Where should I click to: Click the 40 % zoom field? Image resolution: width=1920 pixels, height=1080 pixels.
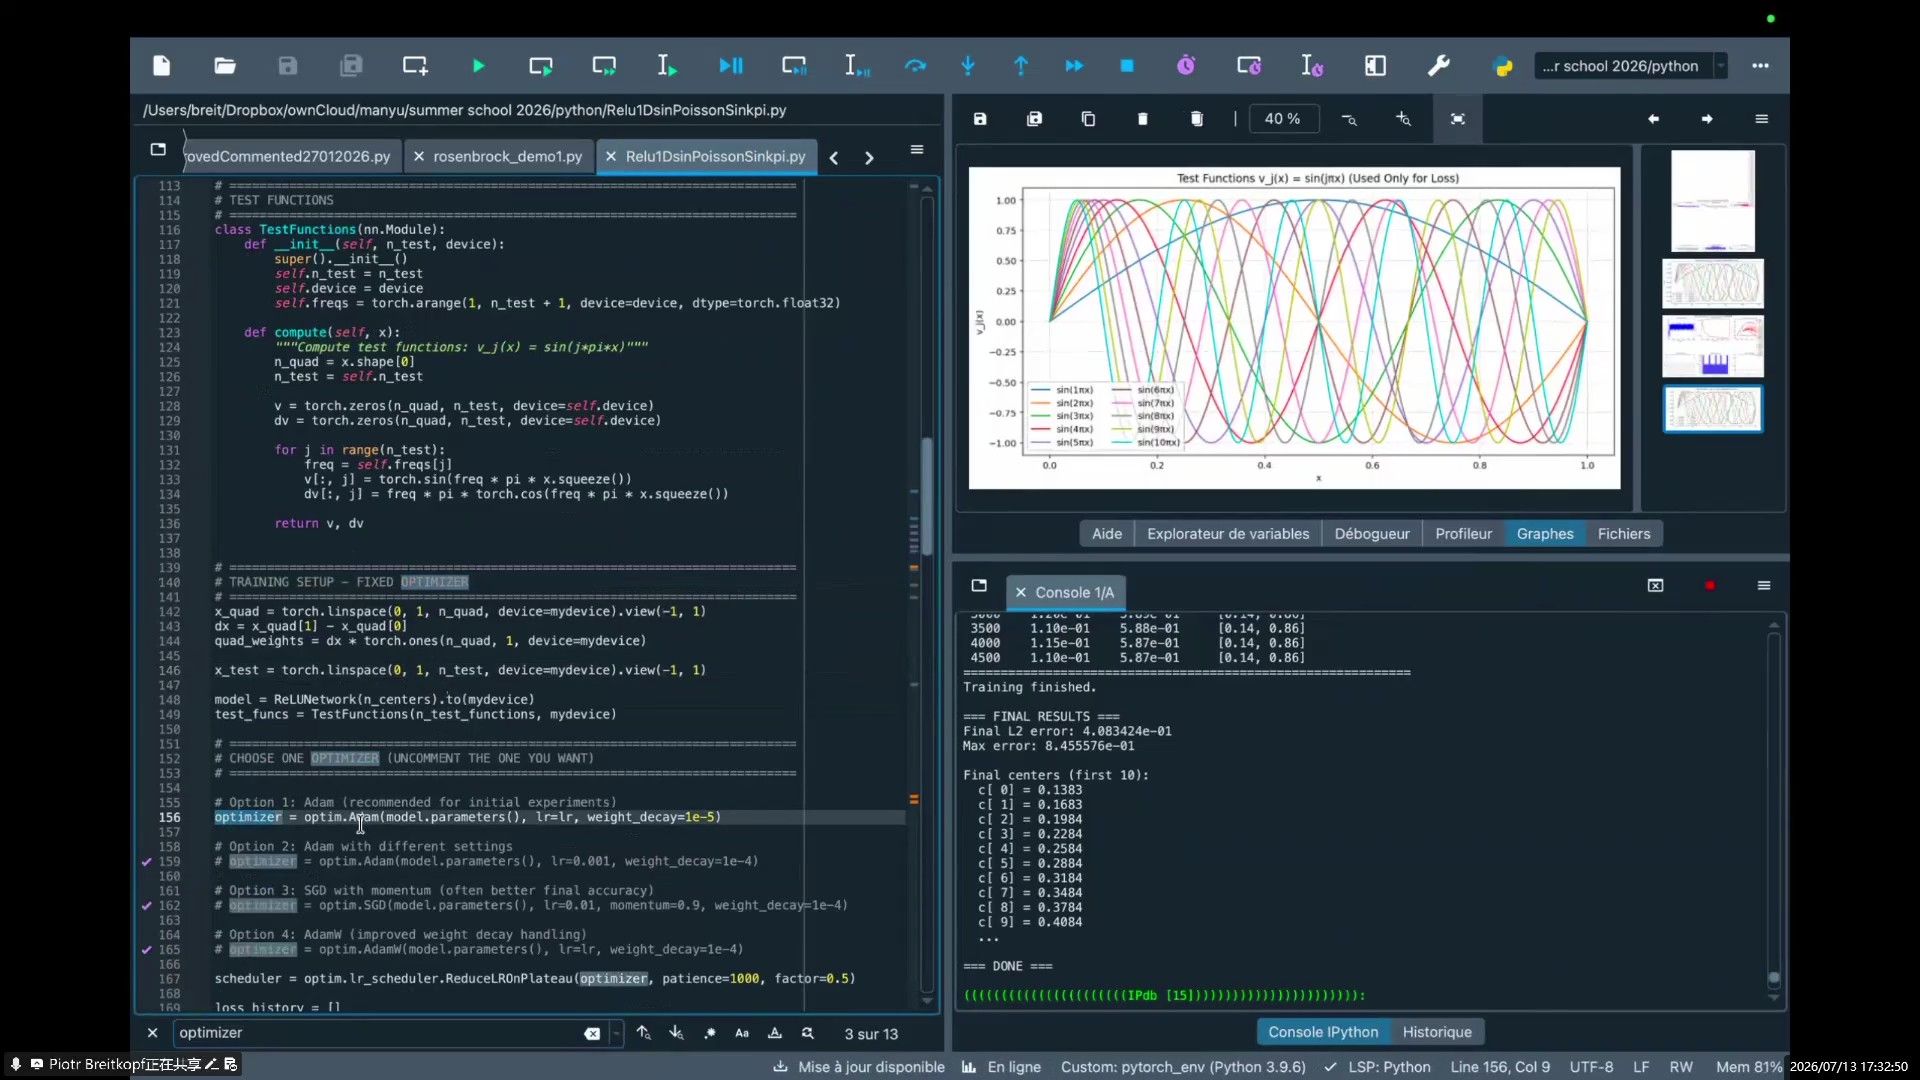1283,119
